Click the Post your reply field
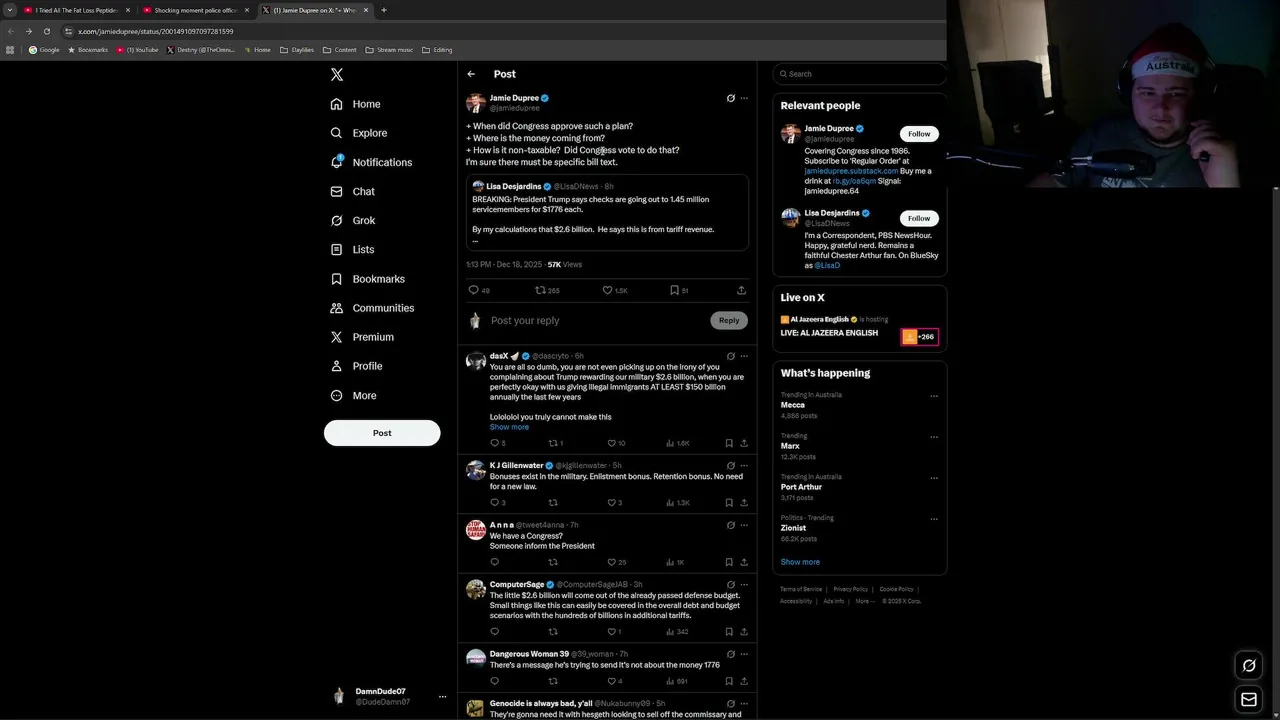Image resolution: width=1280 pixels, height=720 pixels. (598, 320)
